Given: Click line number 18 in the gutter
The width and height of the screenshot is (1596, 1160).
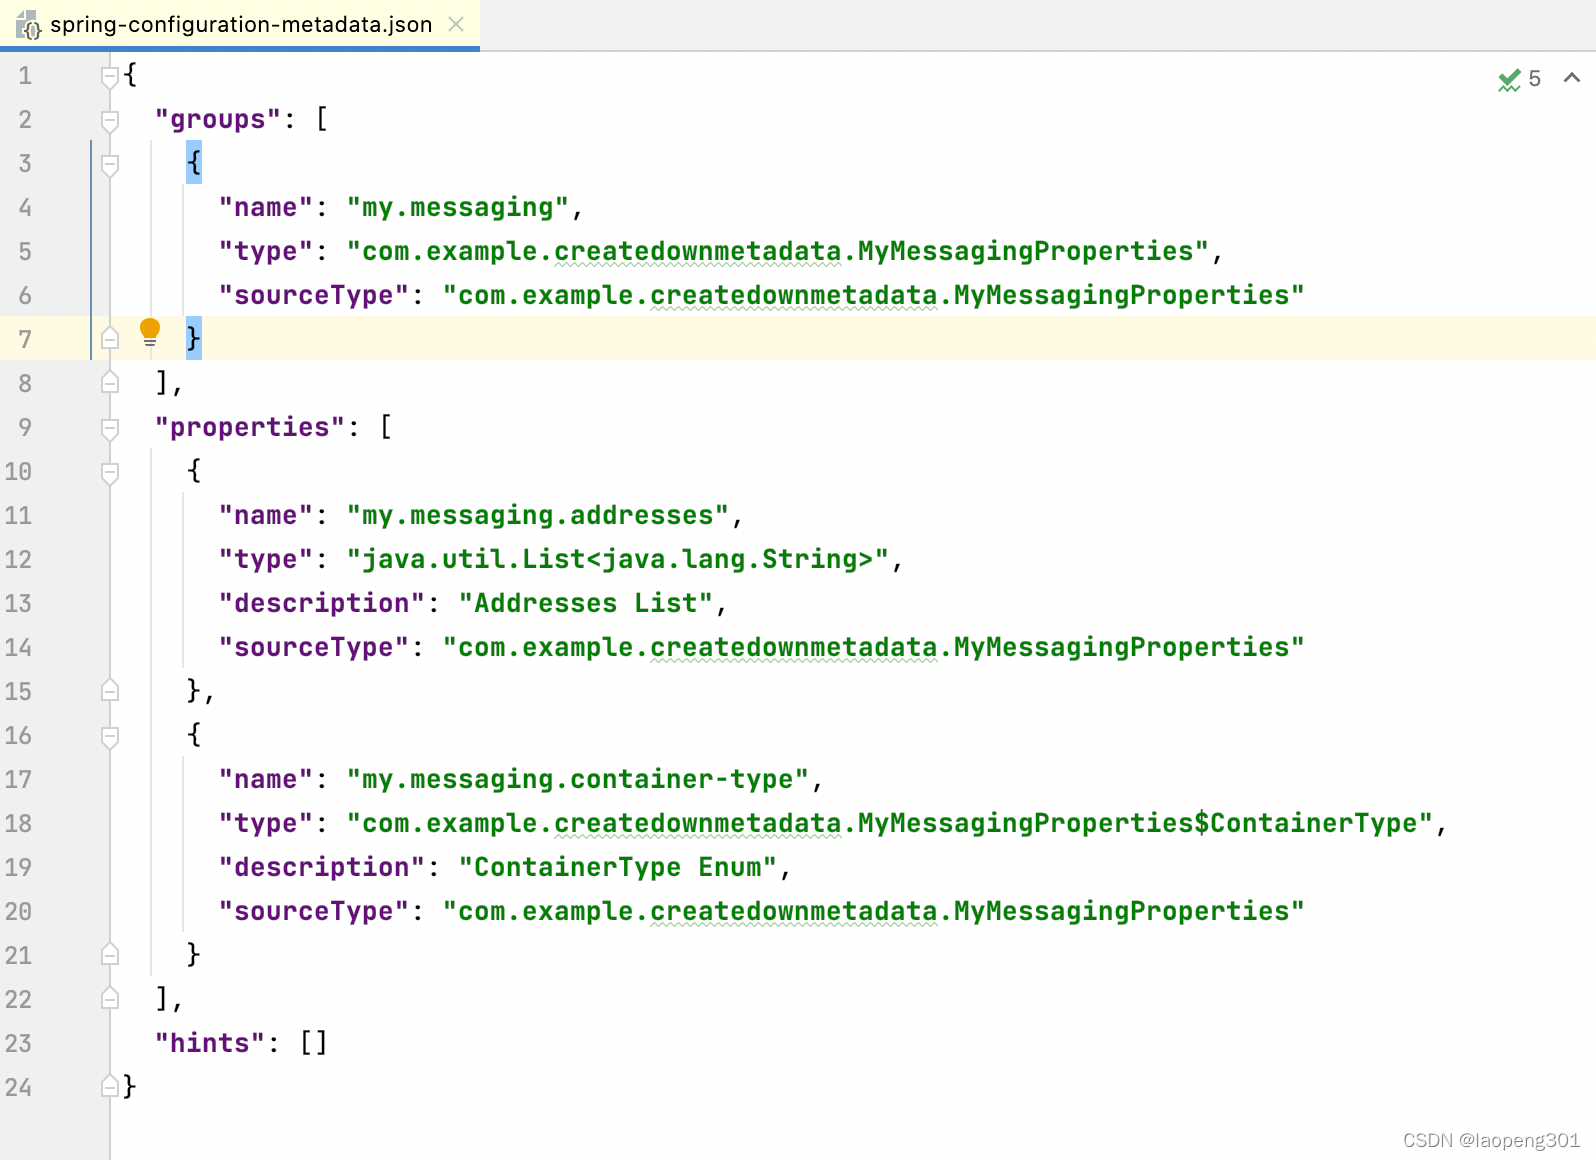Looking at the screenshot, I should pos(18,824).
